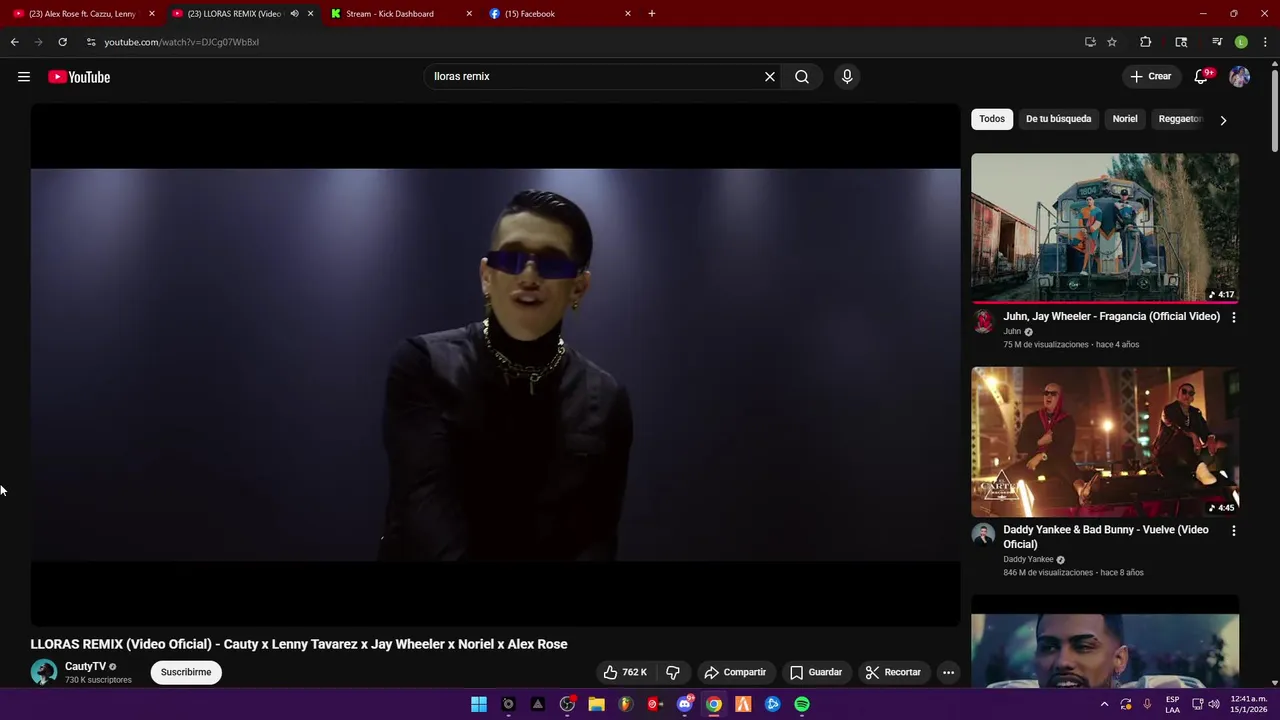Open 'Juhn, Jay Wheeler - Fragancia' title
1280x720 pixels.
pyautogui.click(x=1111, y=316)
